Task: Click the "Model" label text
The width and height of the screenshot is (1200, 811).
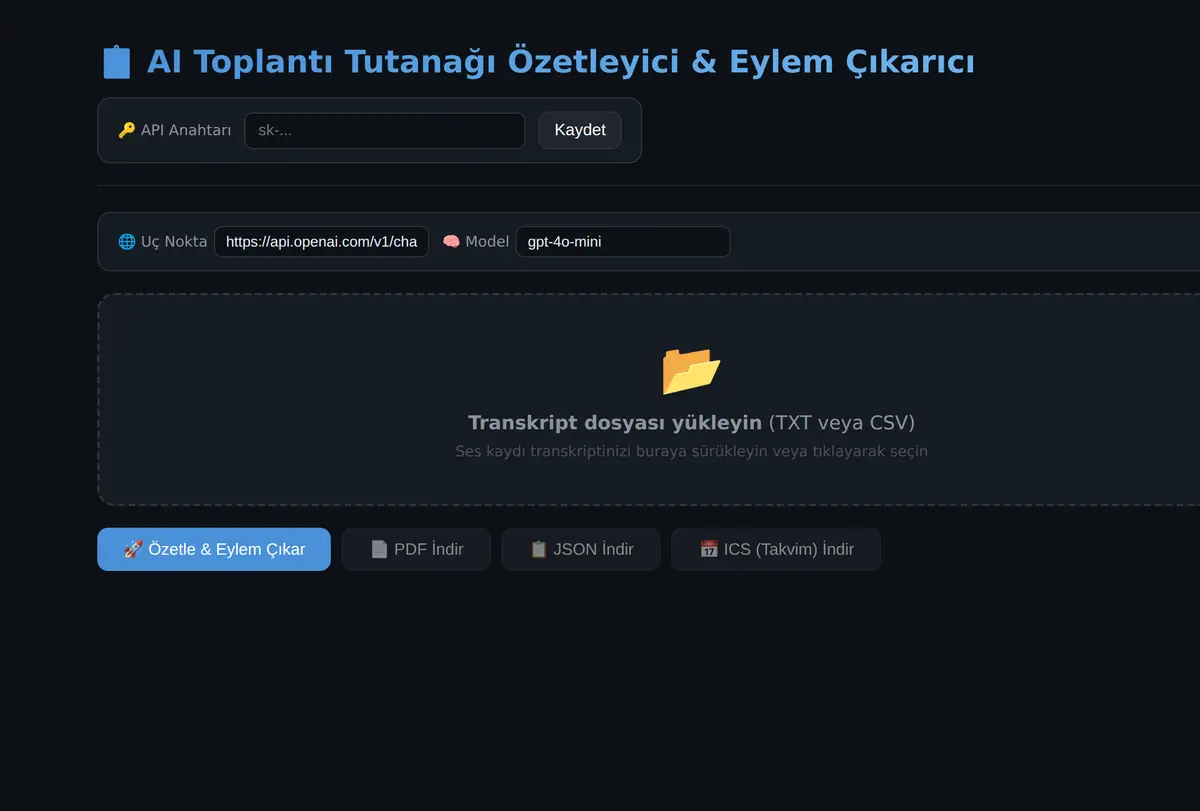Action: pyautogui.click(x=487, y=241)
